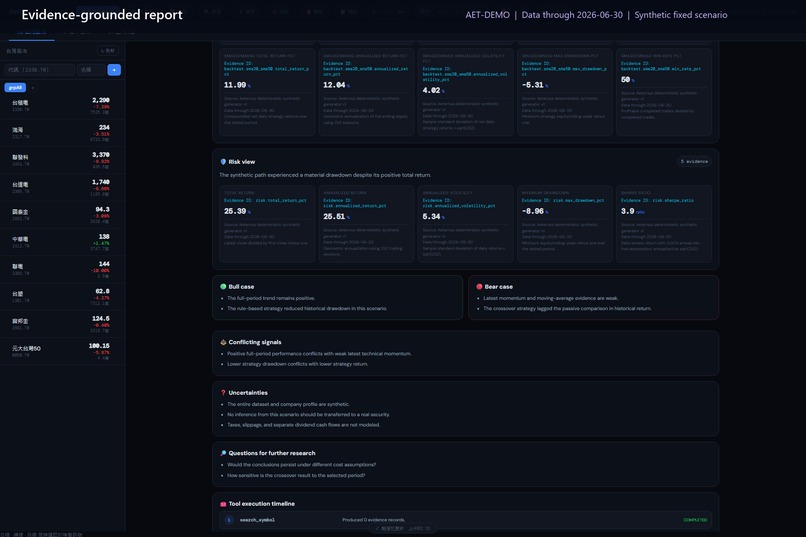Click the Questions for further research heading
Viewport: 806px width, 537px height.
272,453
